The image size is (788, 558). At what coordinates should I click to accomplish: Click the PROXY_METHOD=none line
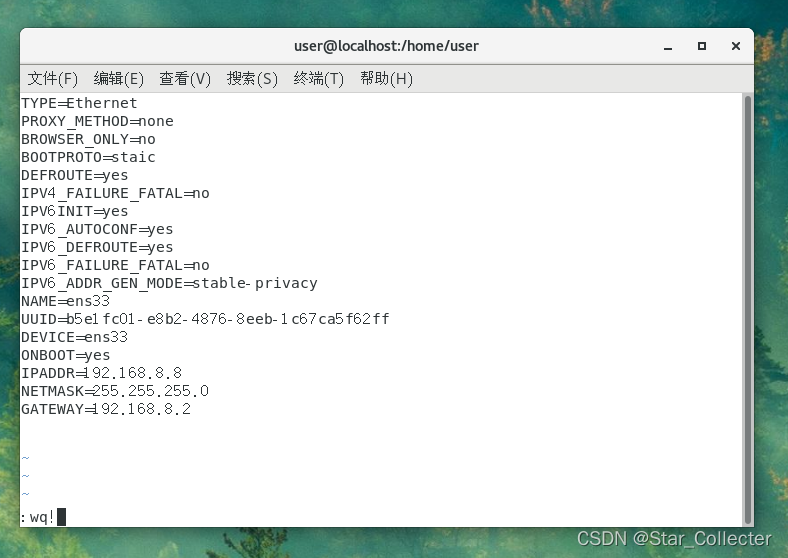97,121
